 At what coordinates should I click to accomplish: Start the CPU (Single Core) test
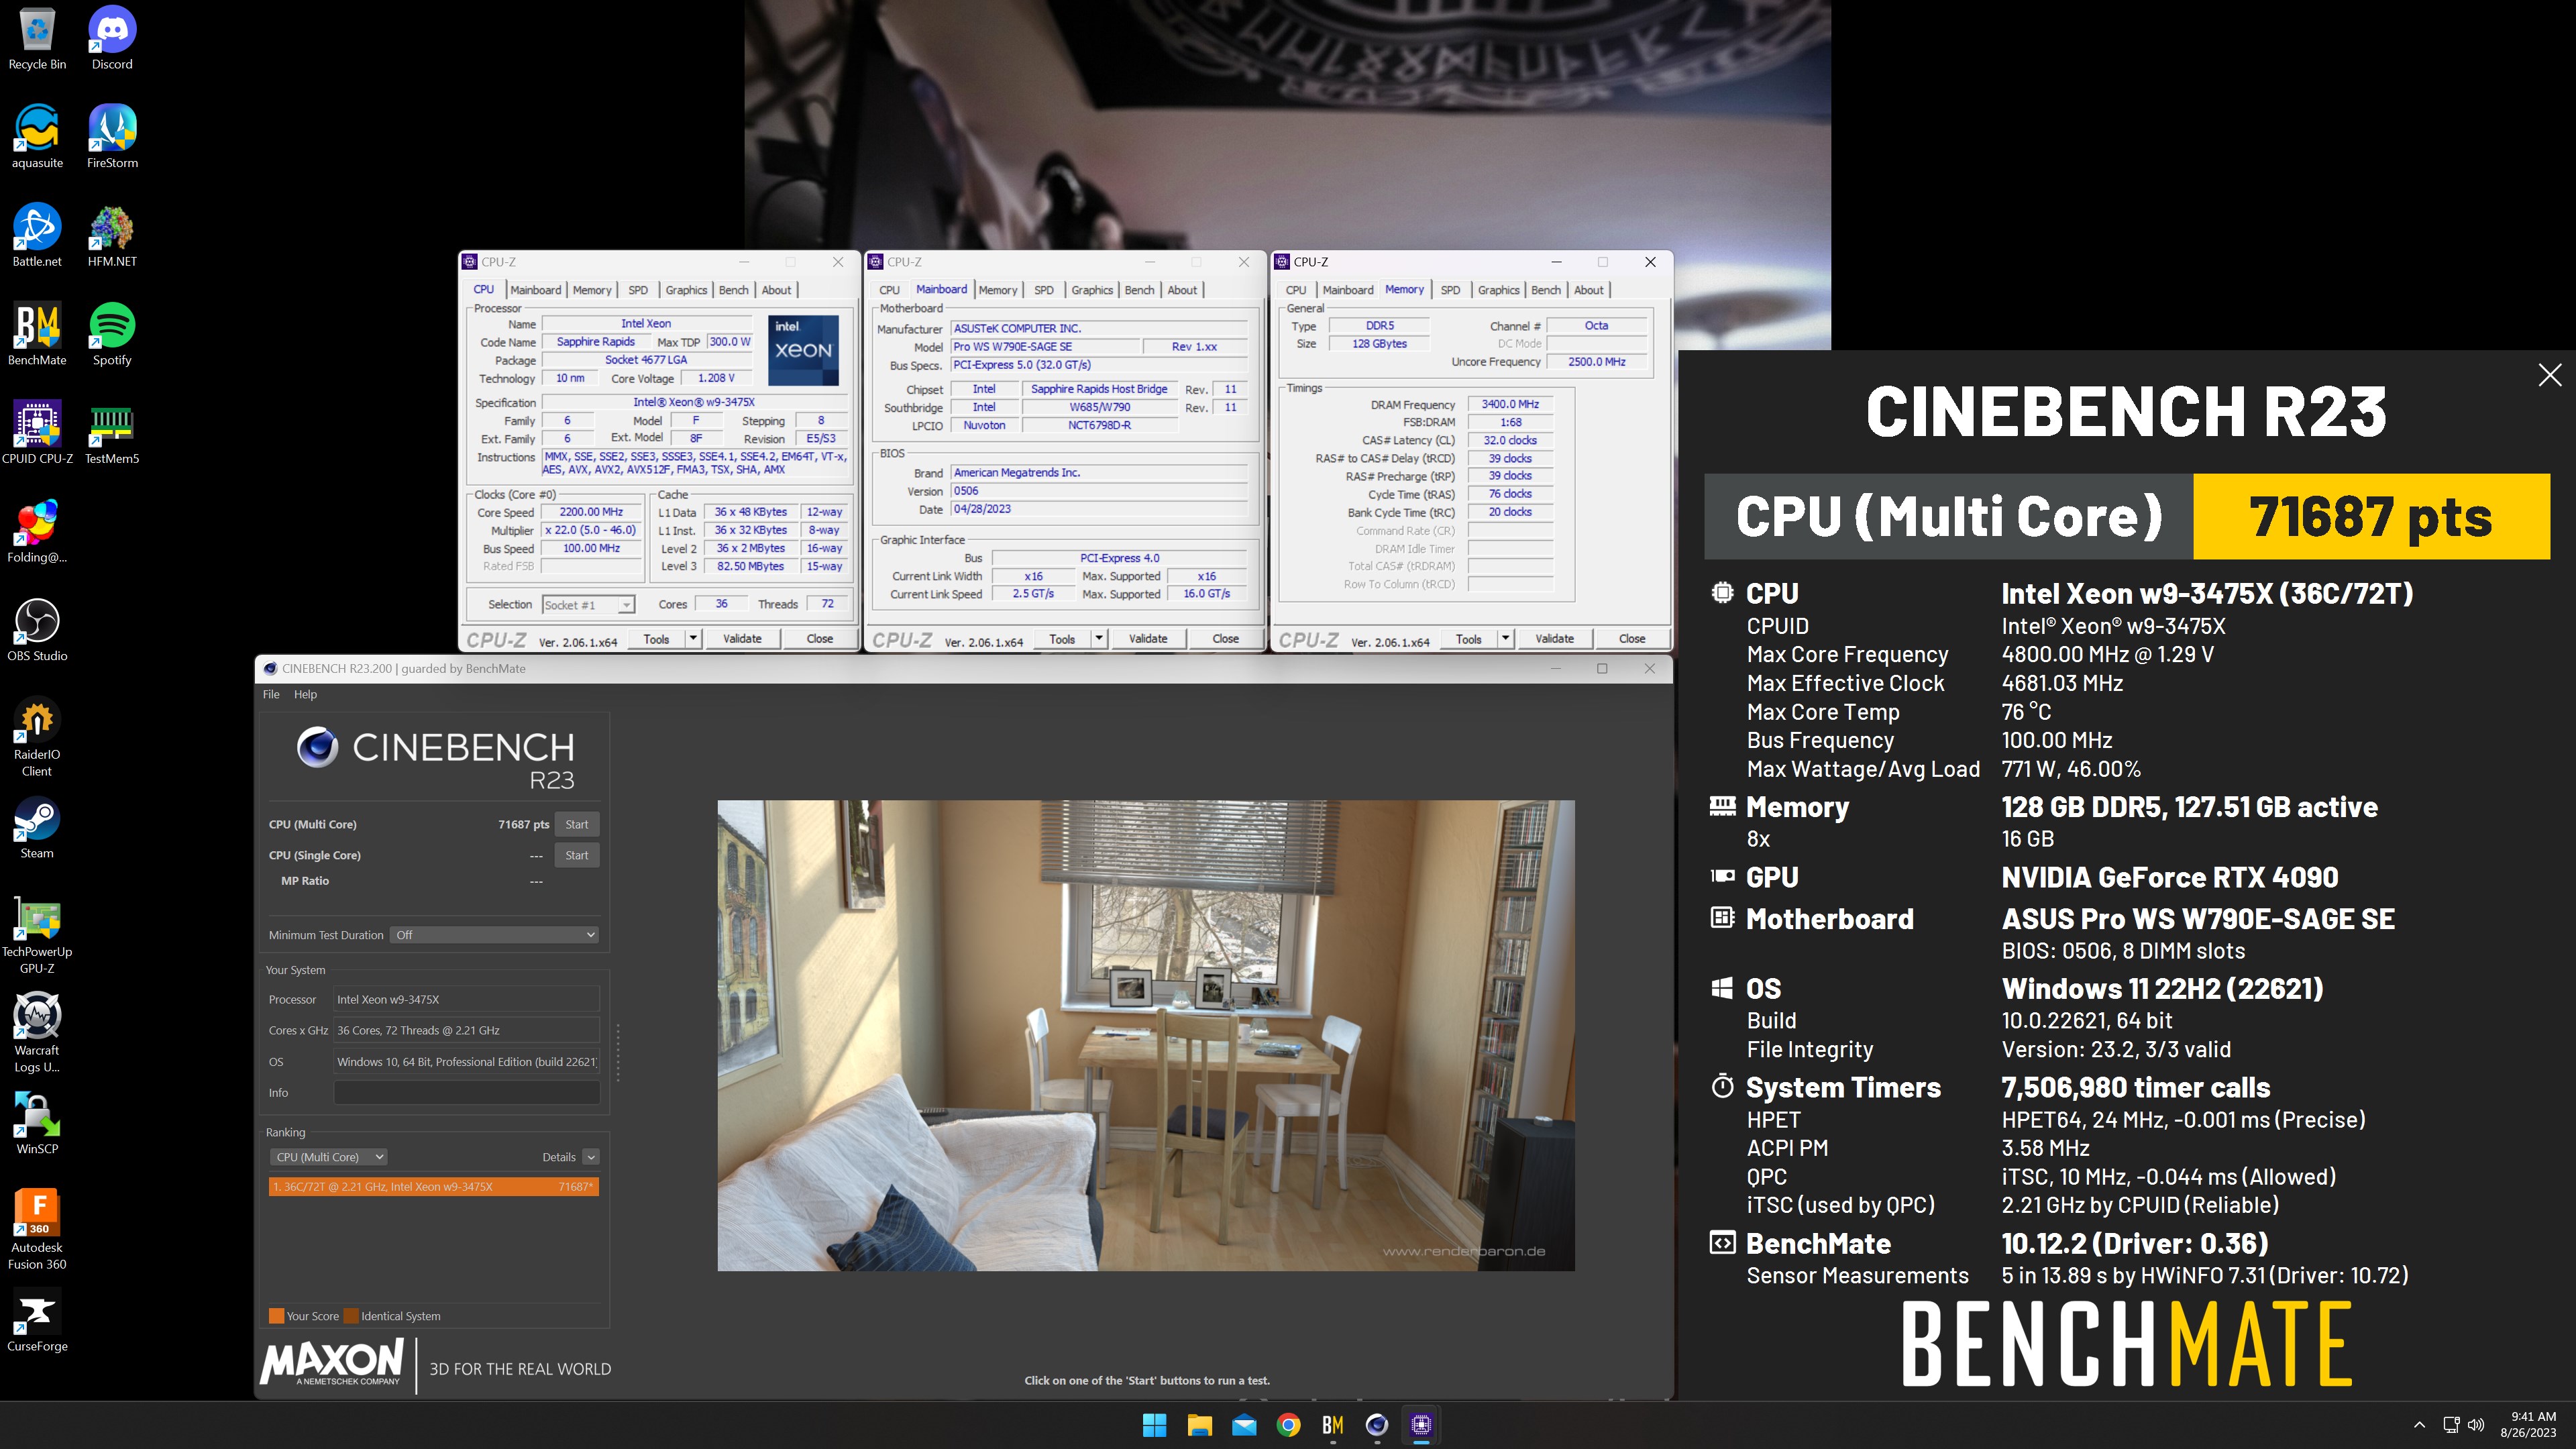(x=577, y=856)
